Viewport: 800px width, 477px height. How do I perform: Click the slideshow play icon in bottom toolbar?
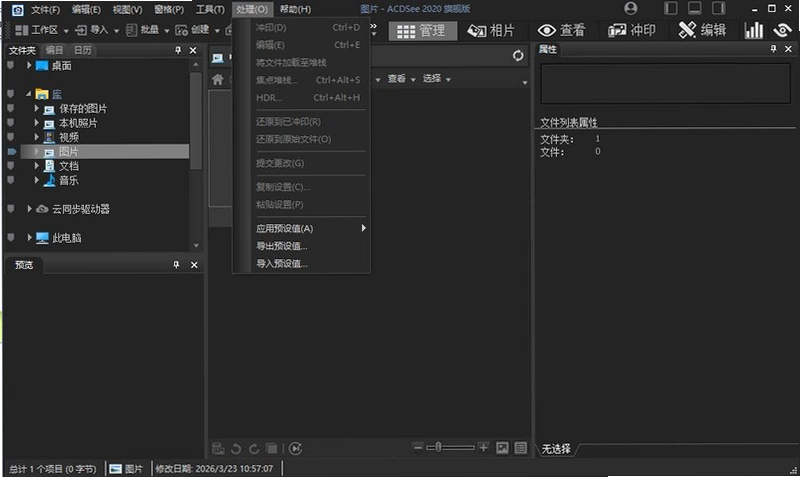point(295,448)
